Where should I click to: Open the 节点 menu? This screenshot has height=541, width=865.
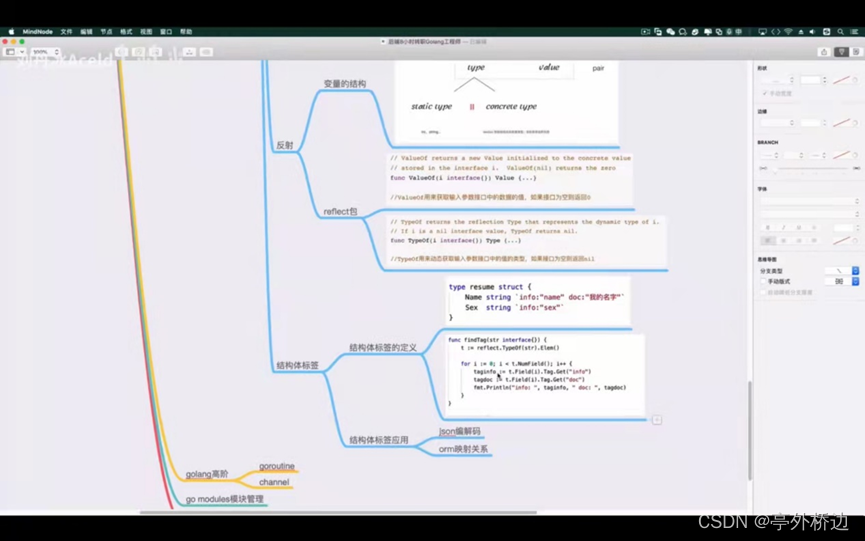(106, 32)
